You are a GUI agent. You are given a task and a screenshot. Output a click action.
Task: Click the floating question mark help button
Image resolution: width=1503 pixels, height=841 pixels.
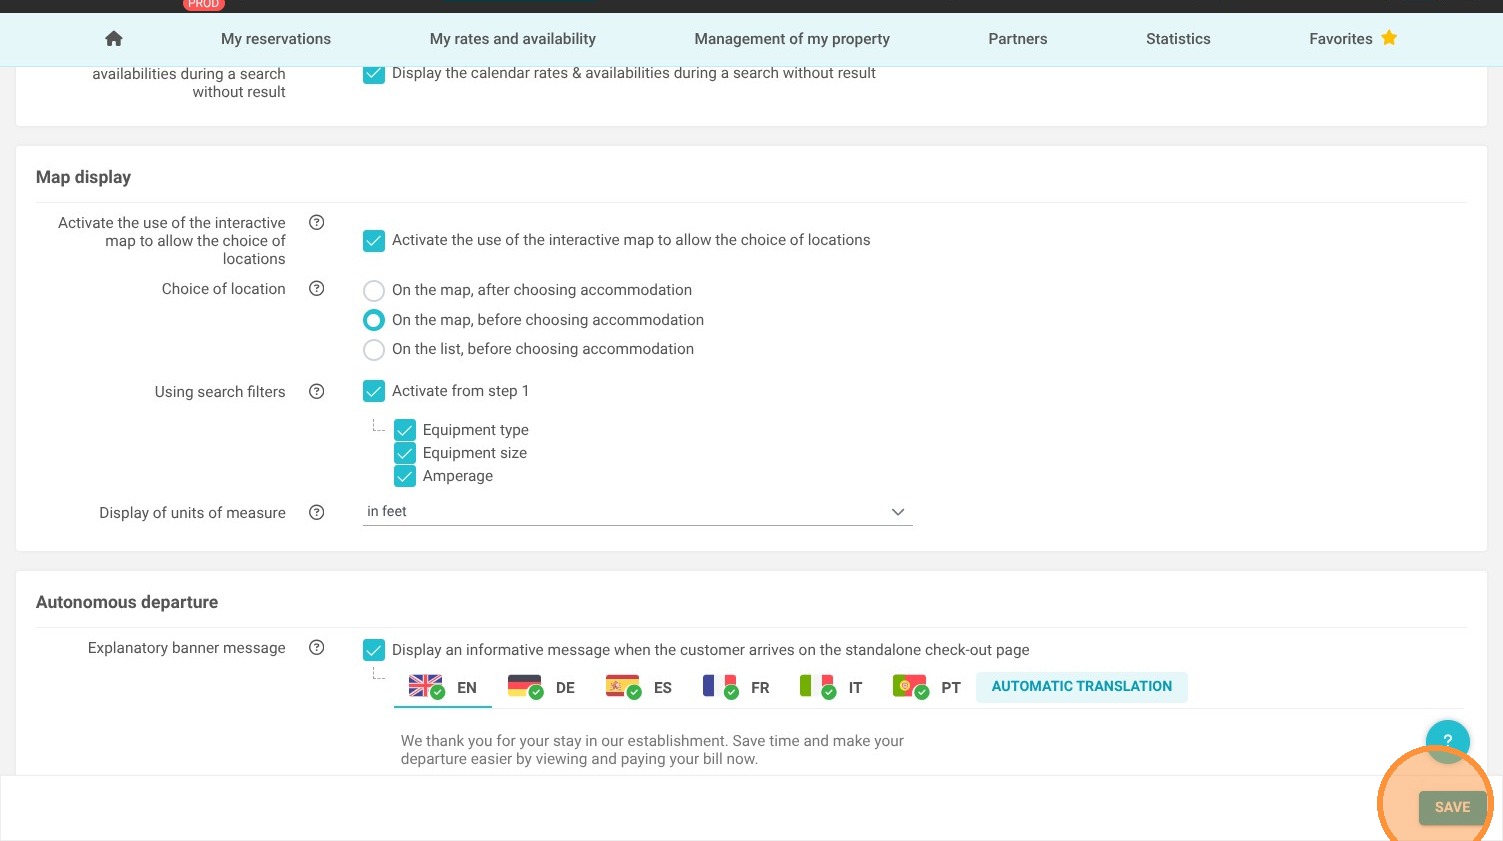point(1447,741)
